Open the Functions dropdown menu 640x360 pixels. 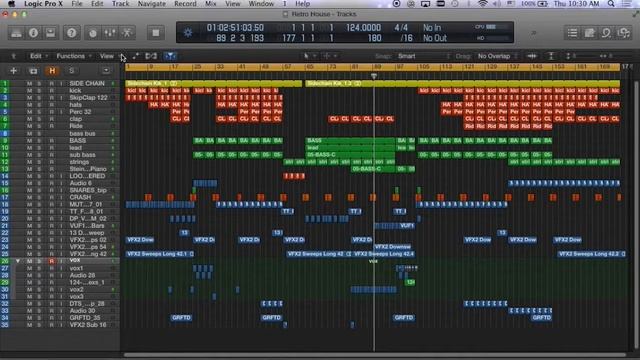click(x=74, y=56)
